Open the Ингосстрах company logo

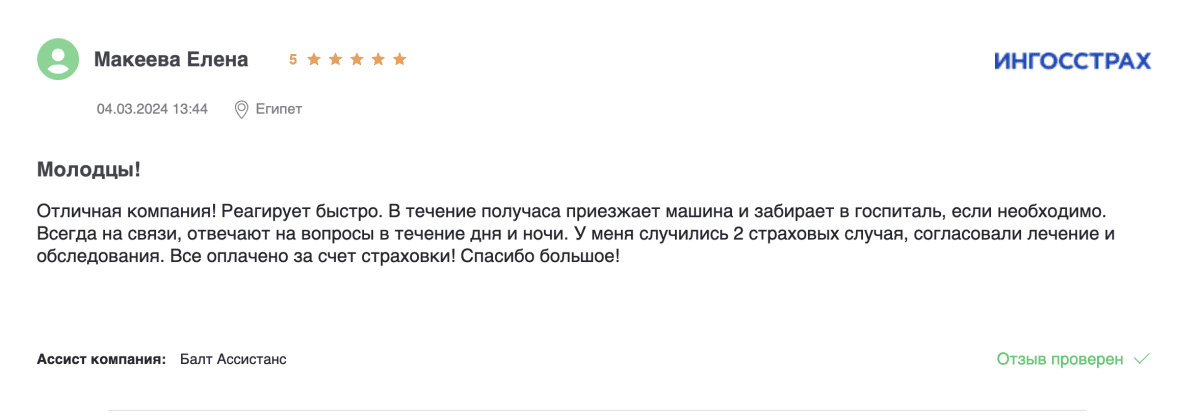point(1072,61)
